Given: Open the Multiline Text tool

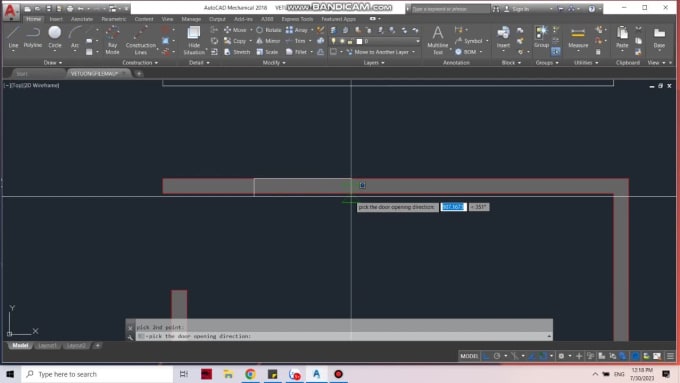Looking at the screenshot, I should (x=438, y=40).
